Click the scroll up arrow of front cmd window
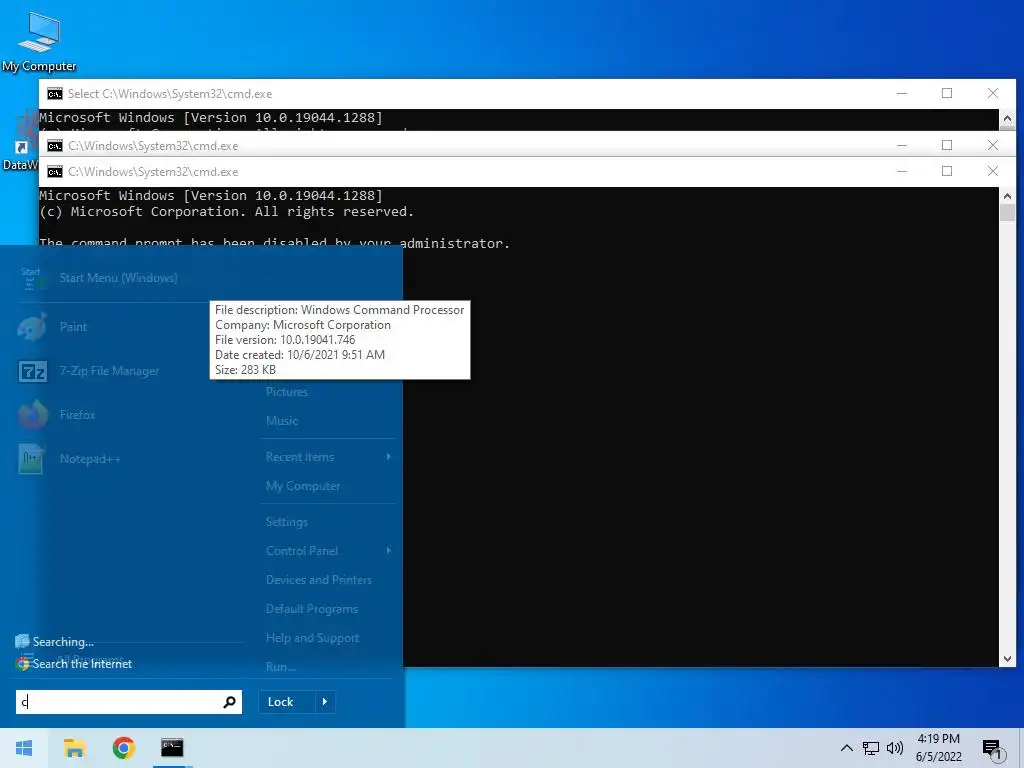 pos(1007,195)
